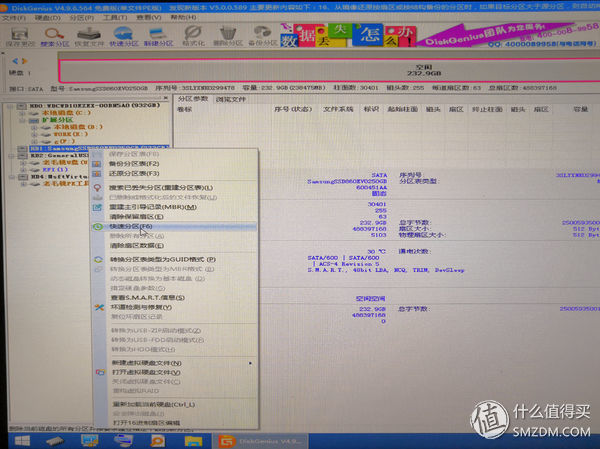The image size is (600, 449).
Task: Click the convert to GUID menu icon
Action: coord(98,260)
